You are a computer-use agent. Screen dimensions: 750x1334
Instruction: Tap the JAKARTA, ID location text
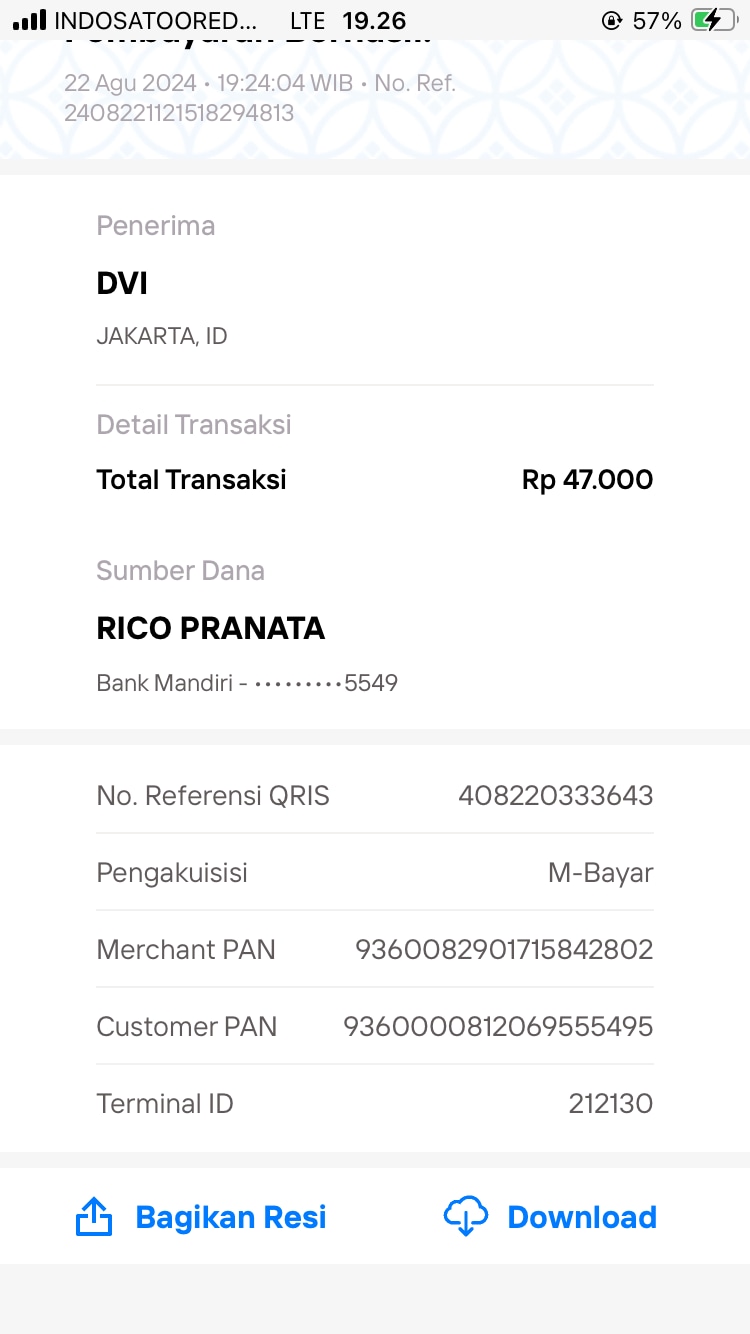click(x=162, y=337)
